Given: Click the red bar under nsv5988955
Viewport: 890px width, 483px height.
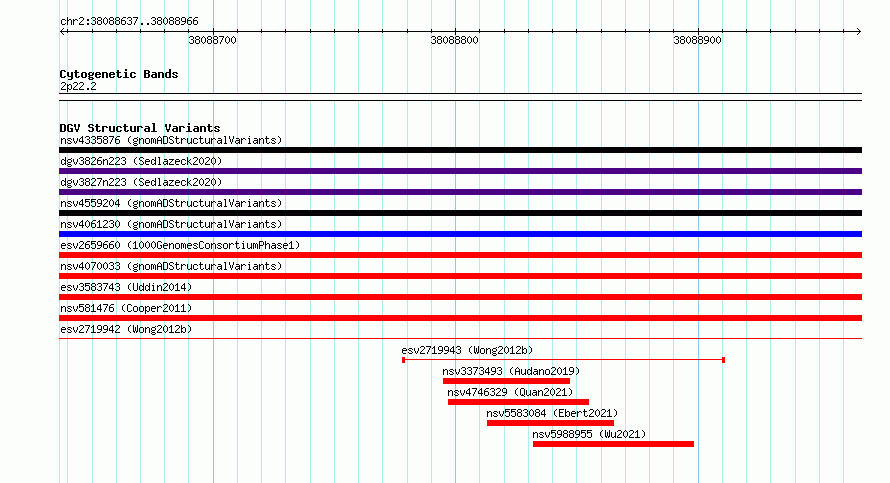Looking at the screenshot, I should click(x=614, y=444).
